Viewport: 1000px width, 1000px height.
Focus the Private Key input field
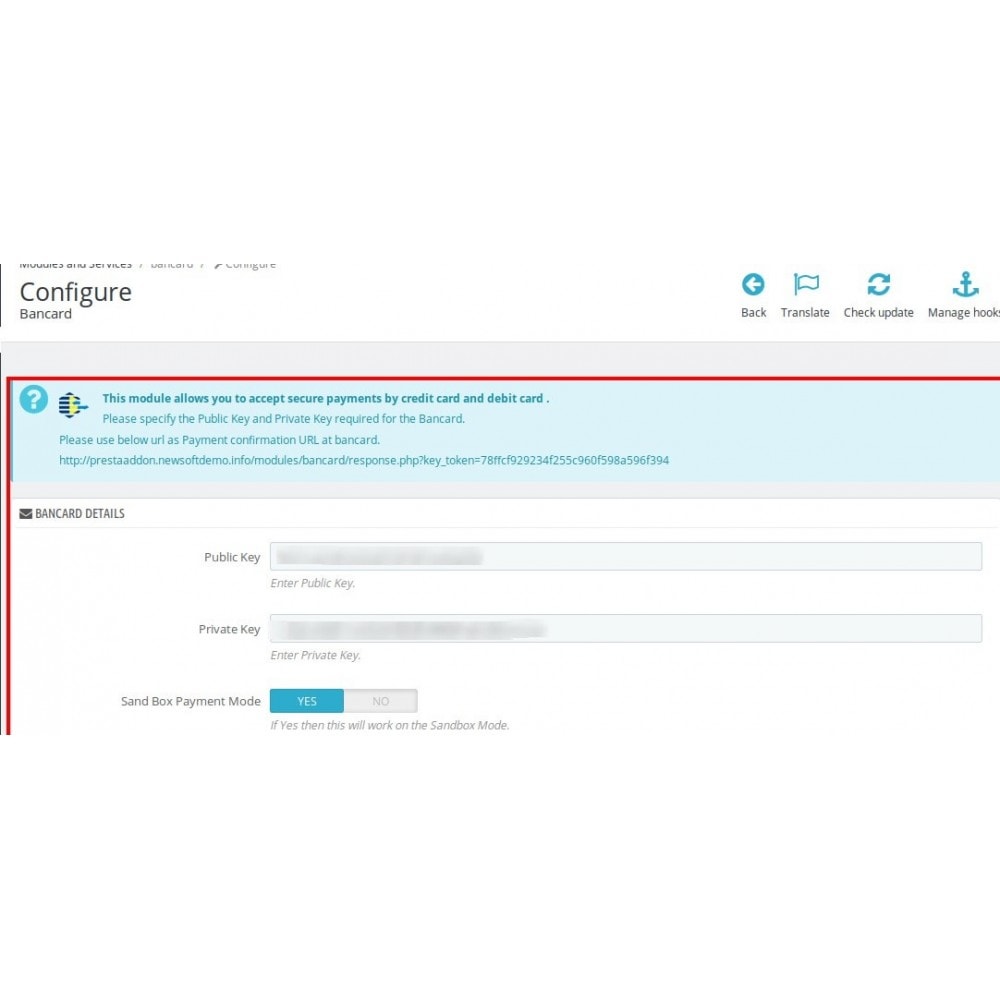point(626,629)
